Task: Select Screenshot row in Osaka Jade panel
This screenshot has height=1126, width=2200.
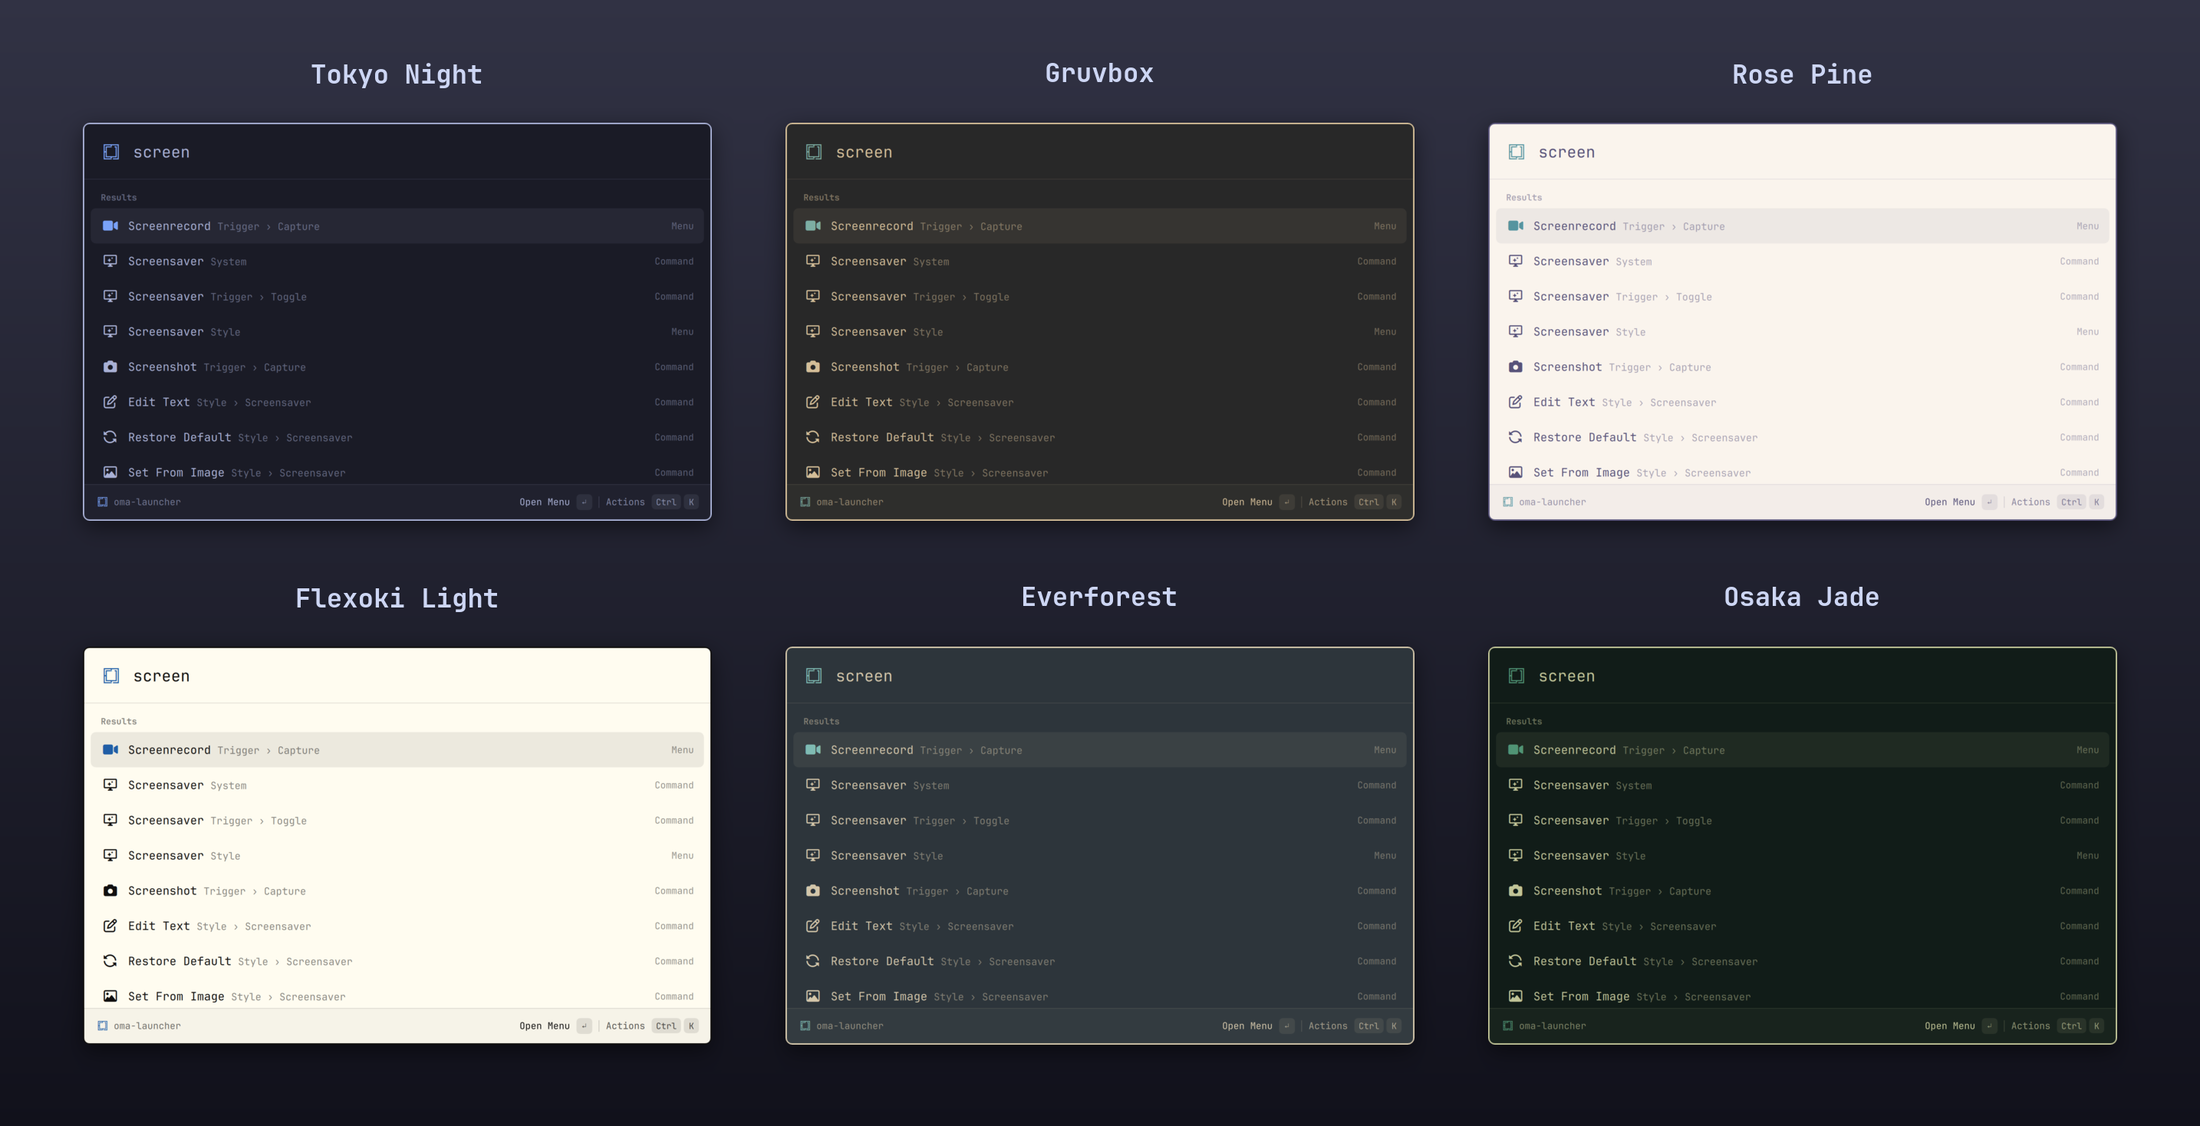Action: pyautogui.click(x=1802, y=891)
